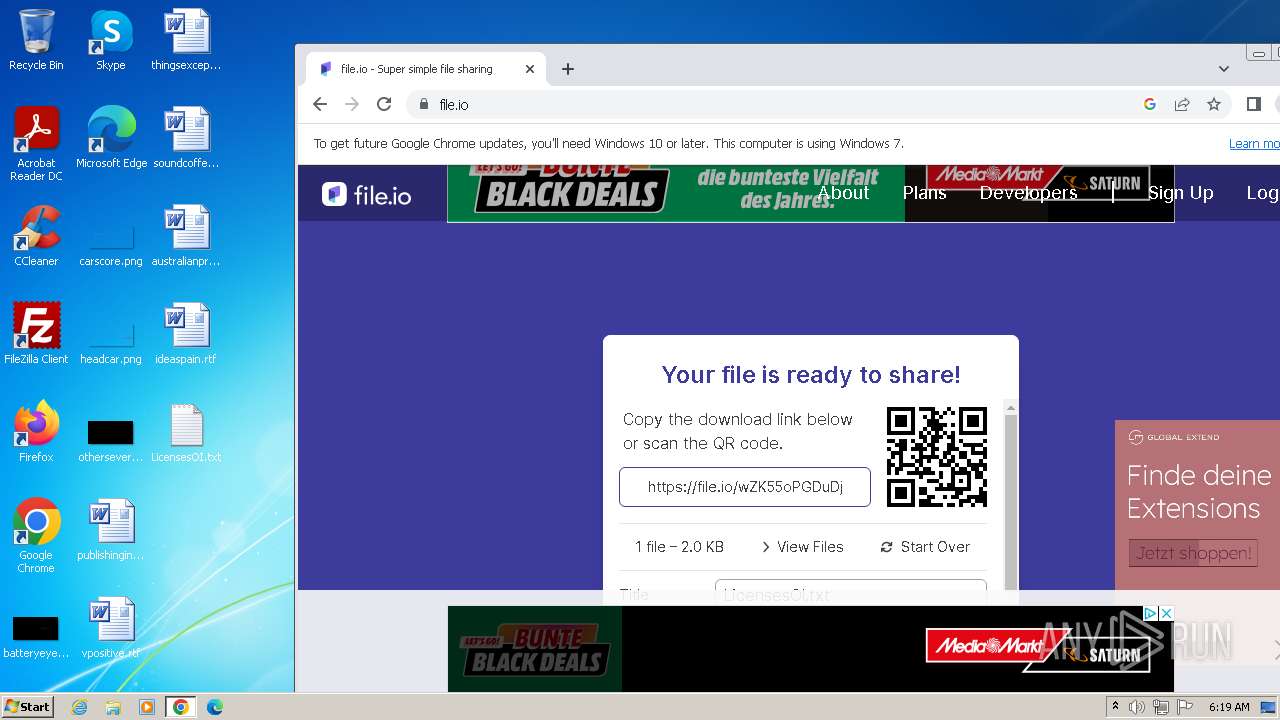Reload the file.io page
1280x720 pixels.
384,104
